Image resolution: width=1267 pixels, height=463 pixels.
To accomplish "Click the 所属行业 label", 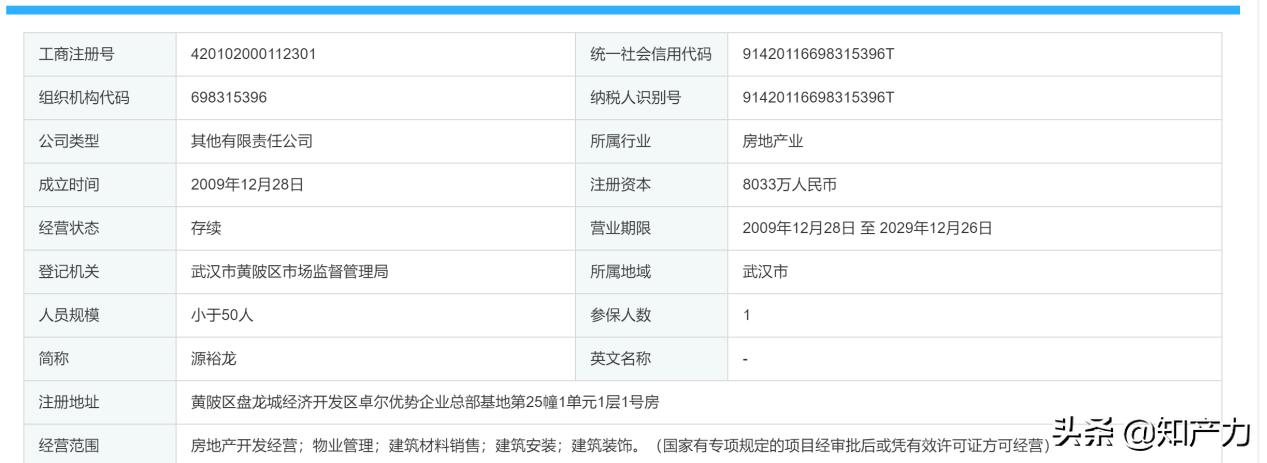I will [620, 141].
